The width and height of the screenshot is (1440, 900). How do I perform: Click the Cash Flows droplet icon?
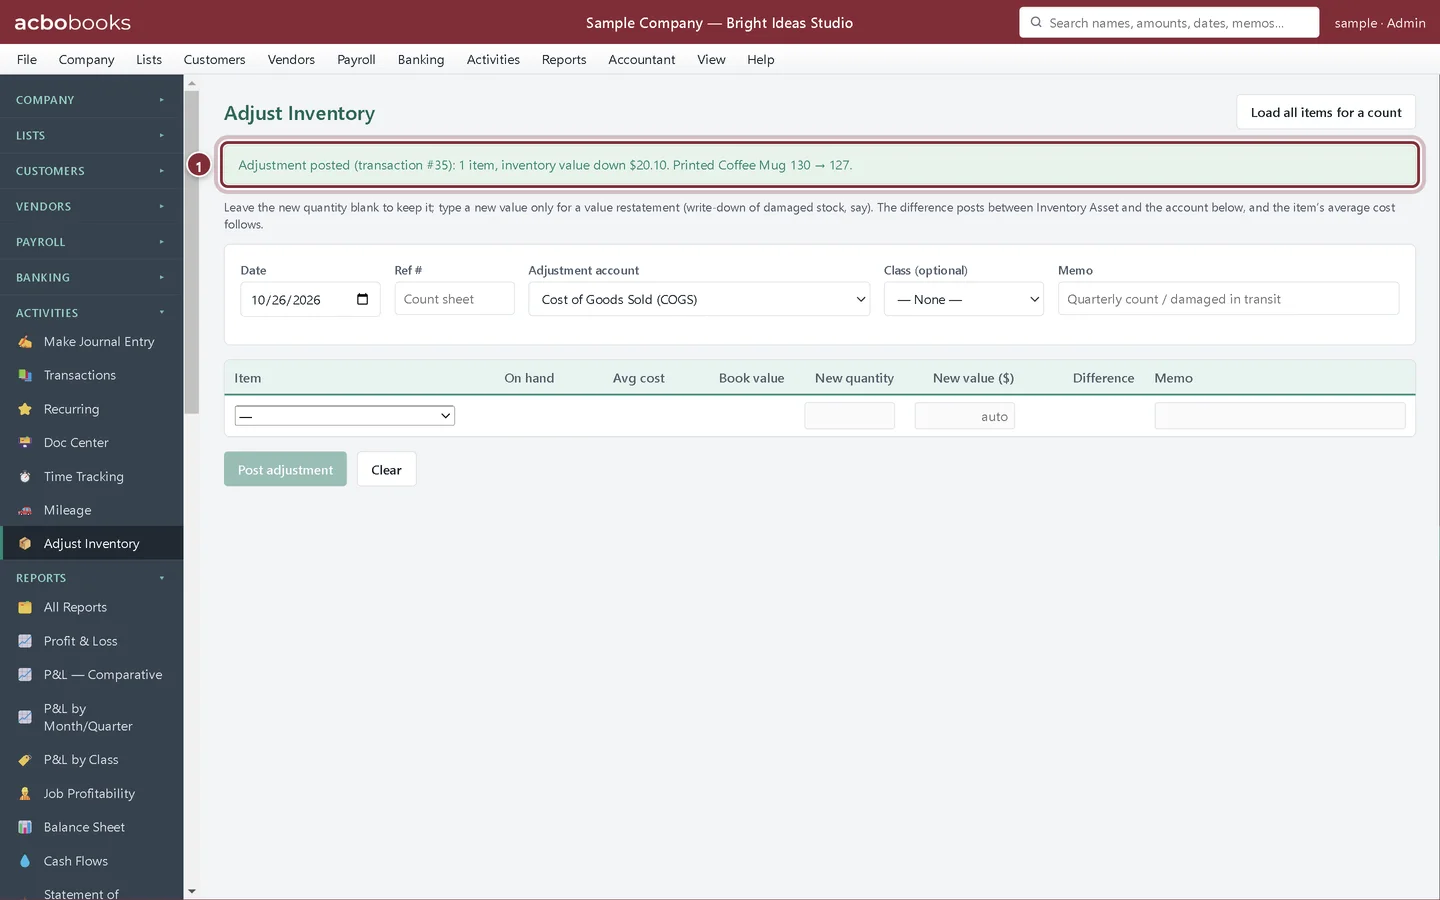[x=25, y=861]
